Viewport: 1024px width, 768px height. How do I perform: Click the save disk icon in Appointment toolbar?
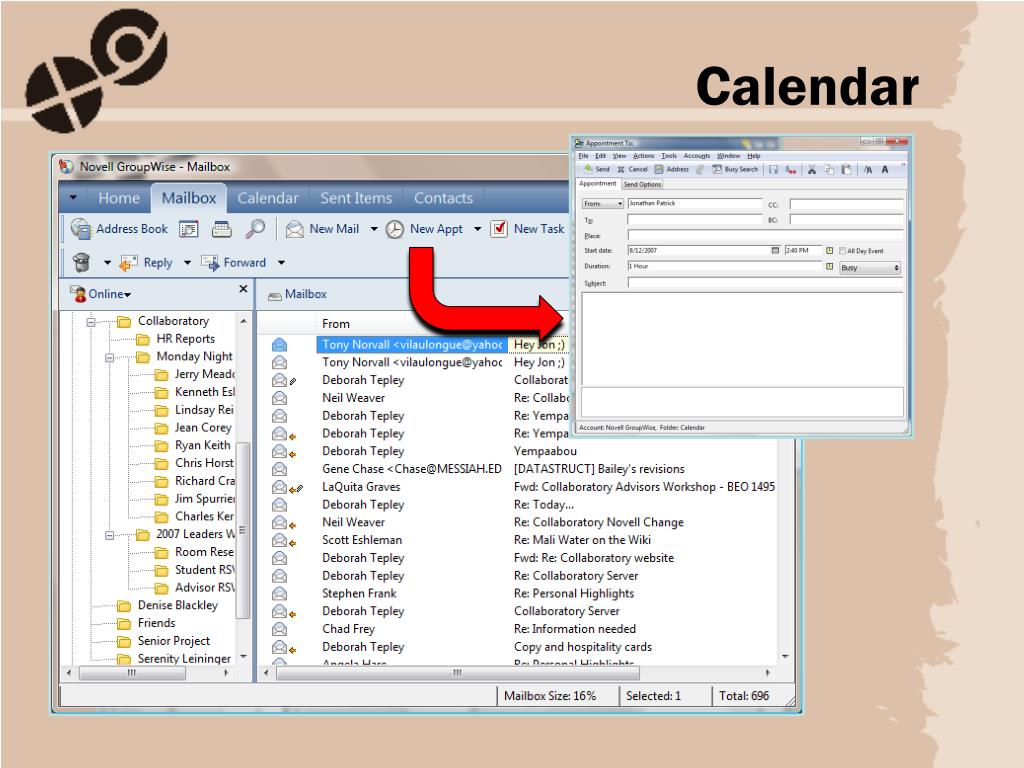(774, 170)
